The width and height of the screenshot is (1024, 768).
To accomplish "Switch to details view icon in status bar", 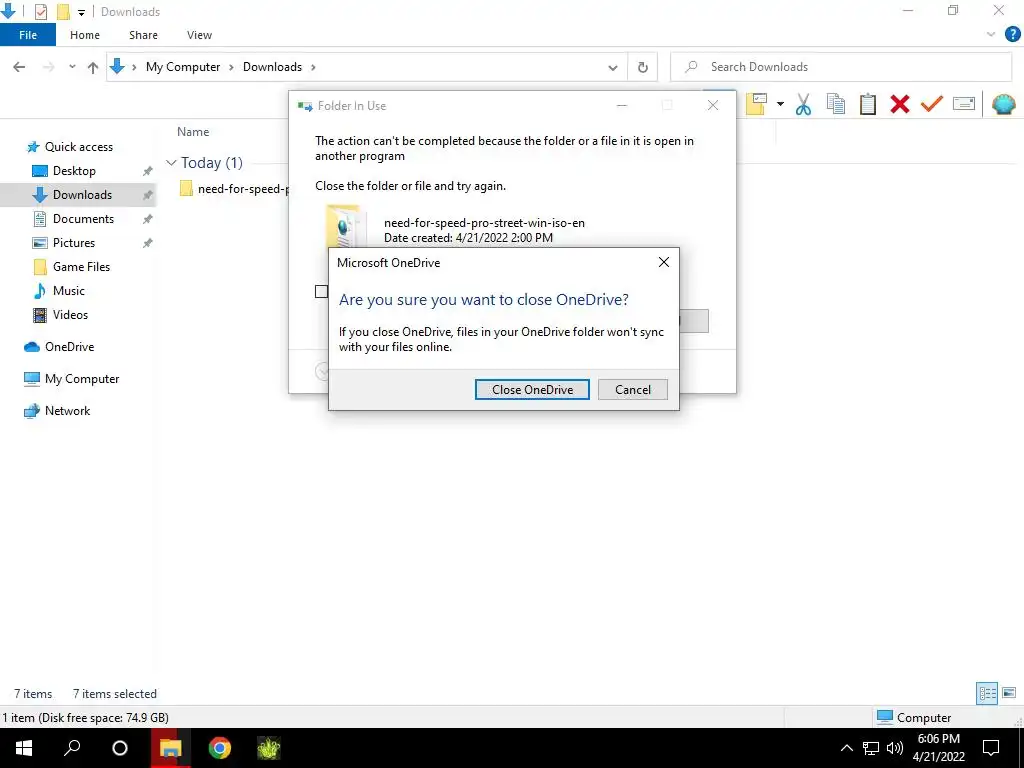I will [x=986, y=693].
